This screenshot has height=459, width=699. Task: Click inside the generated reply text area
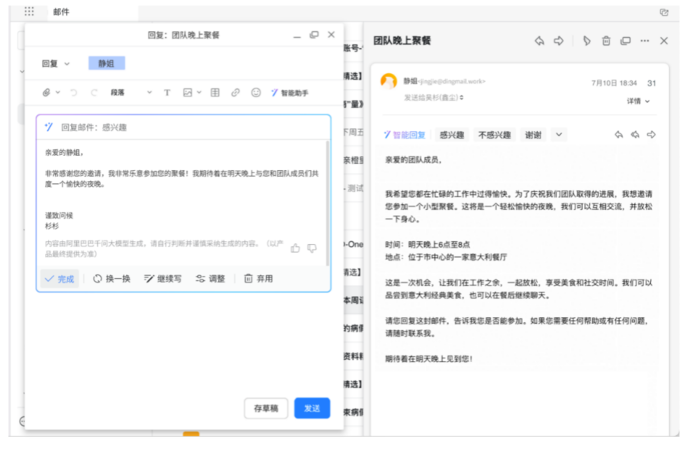tap(180, 190)
